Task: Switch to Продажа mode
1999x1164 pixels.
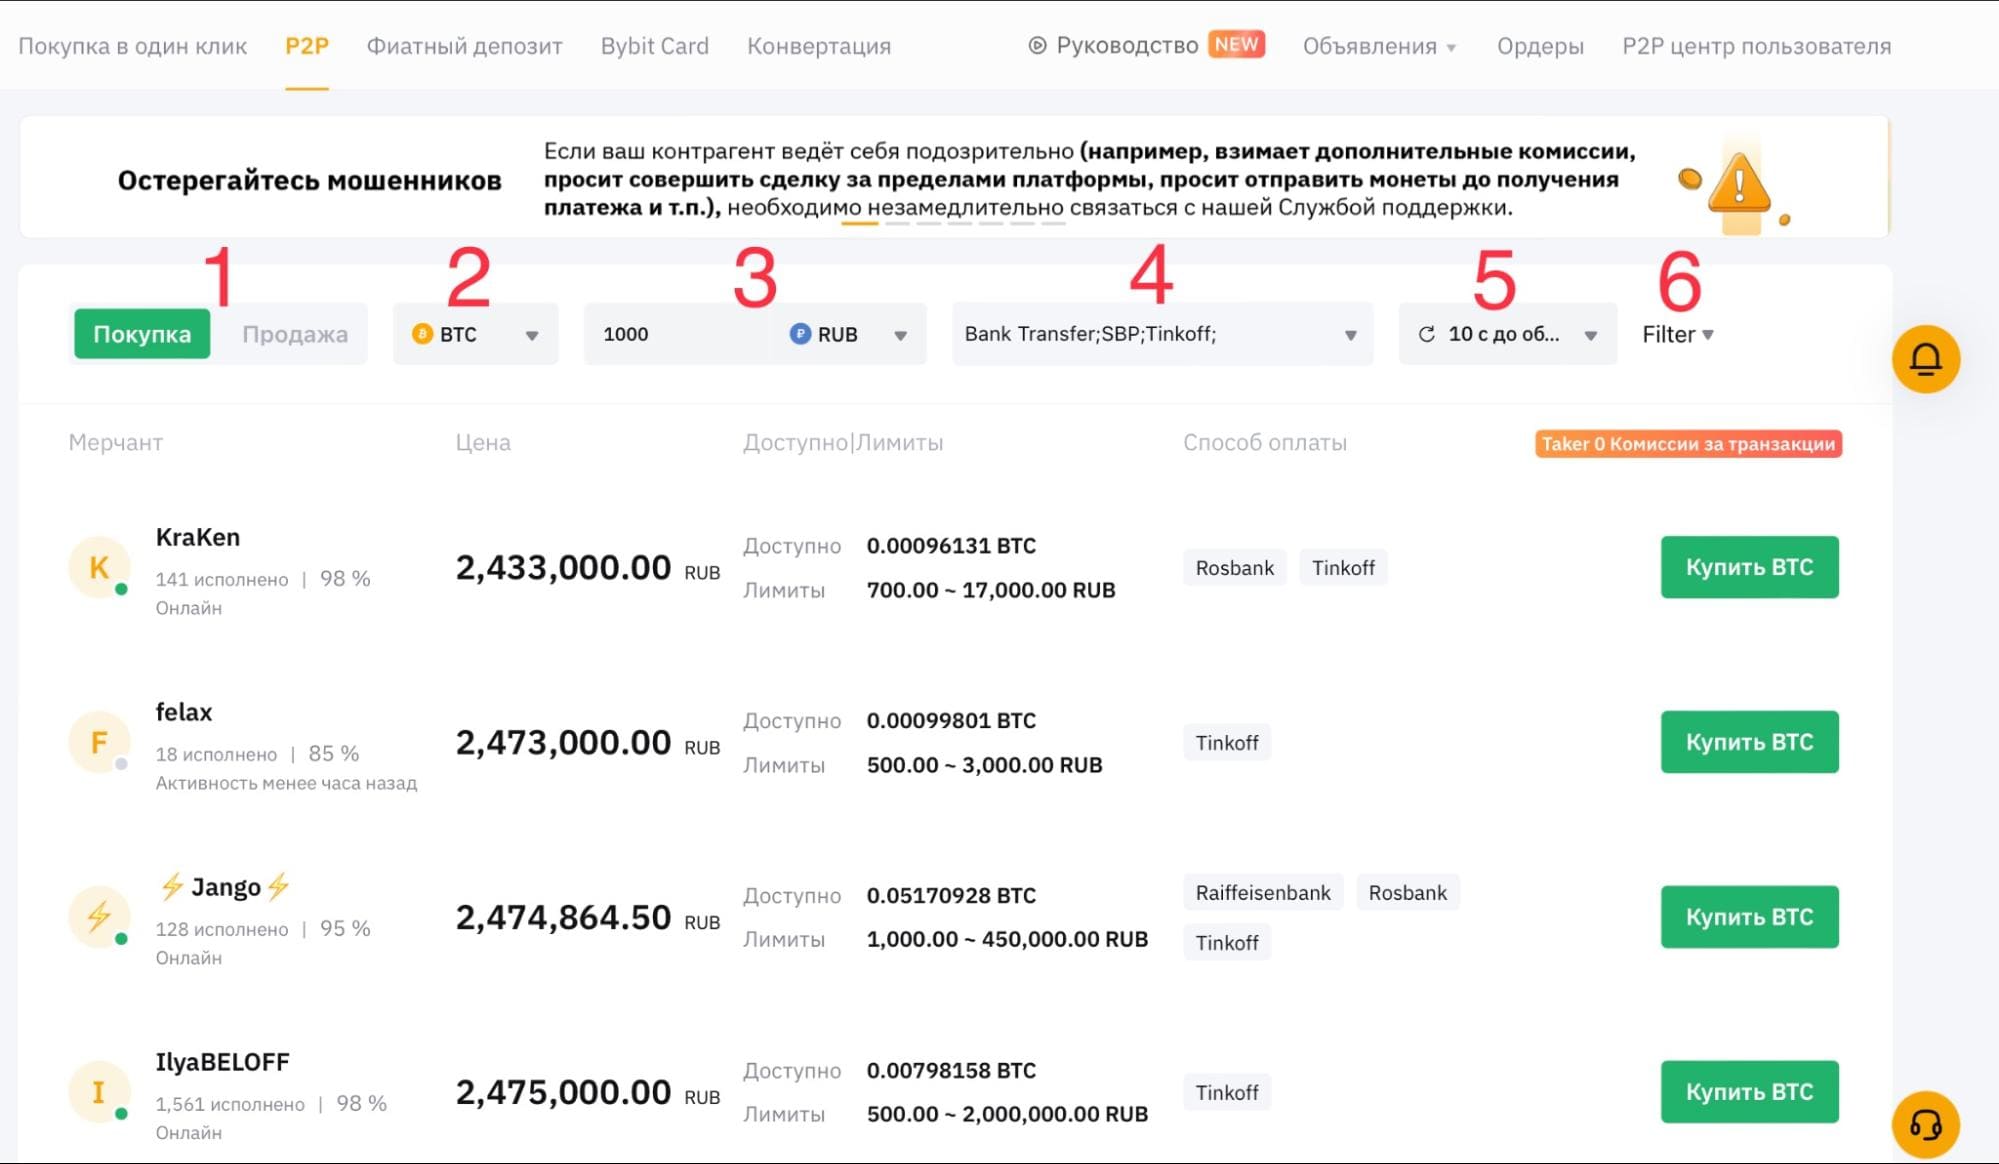Action: (x=295, y=334)
